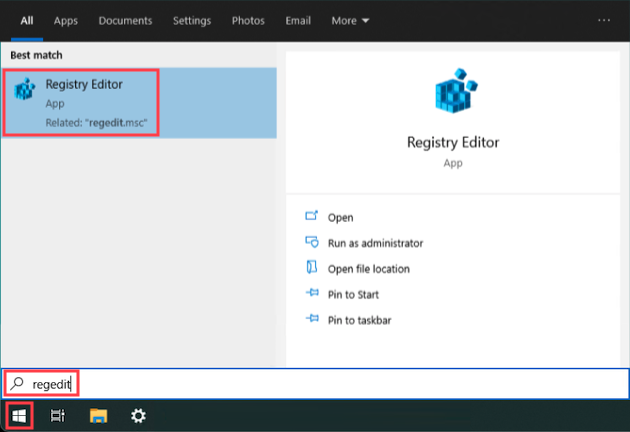Select the Settings search filter tab

pyautogui.click(x=191, y=20)
